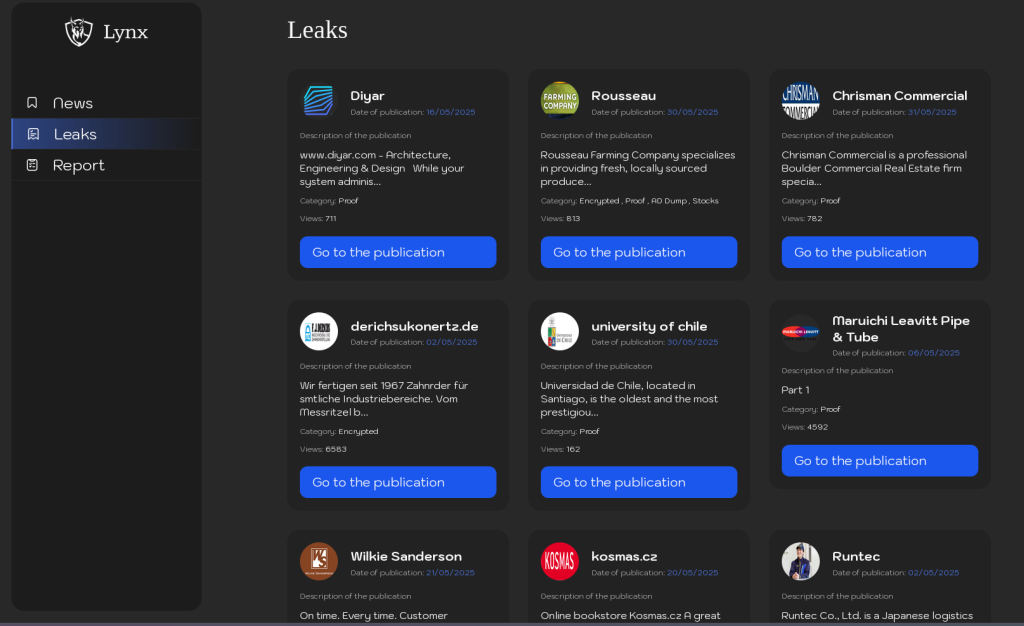This screenshot has height=626, width=1024.
Task: Click the 'Wir fertigen seit 1967' description
Action: point(383,399)
